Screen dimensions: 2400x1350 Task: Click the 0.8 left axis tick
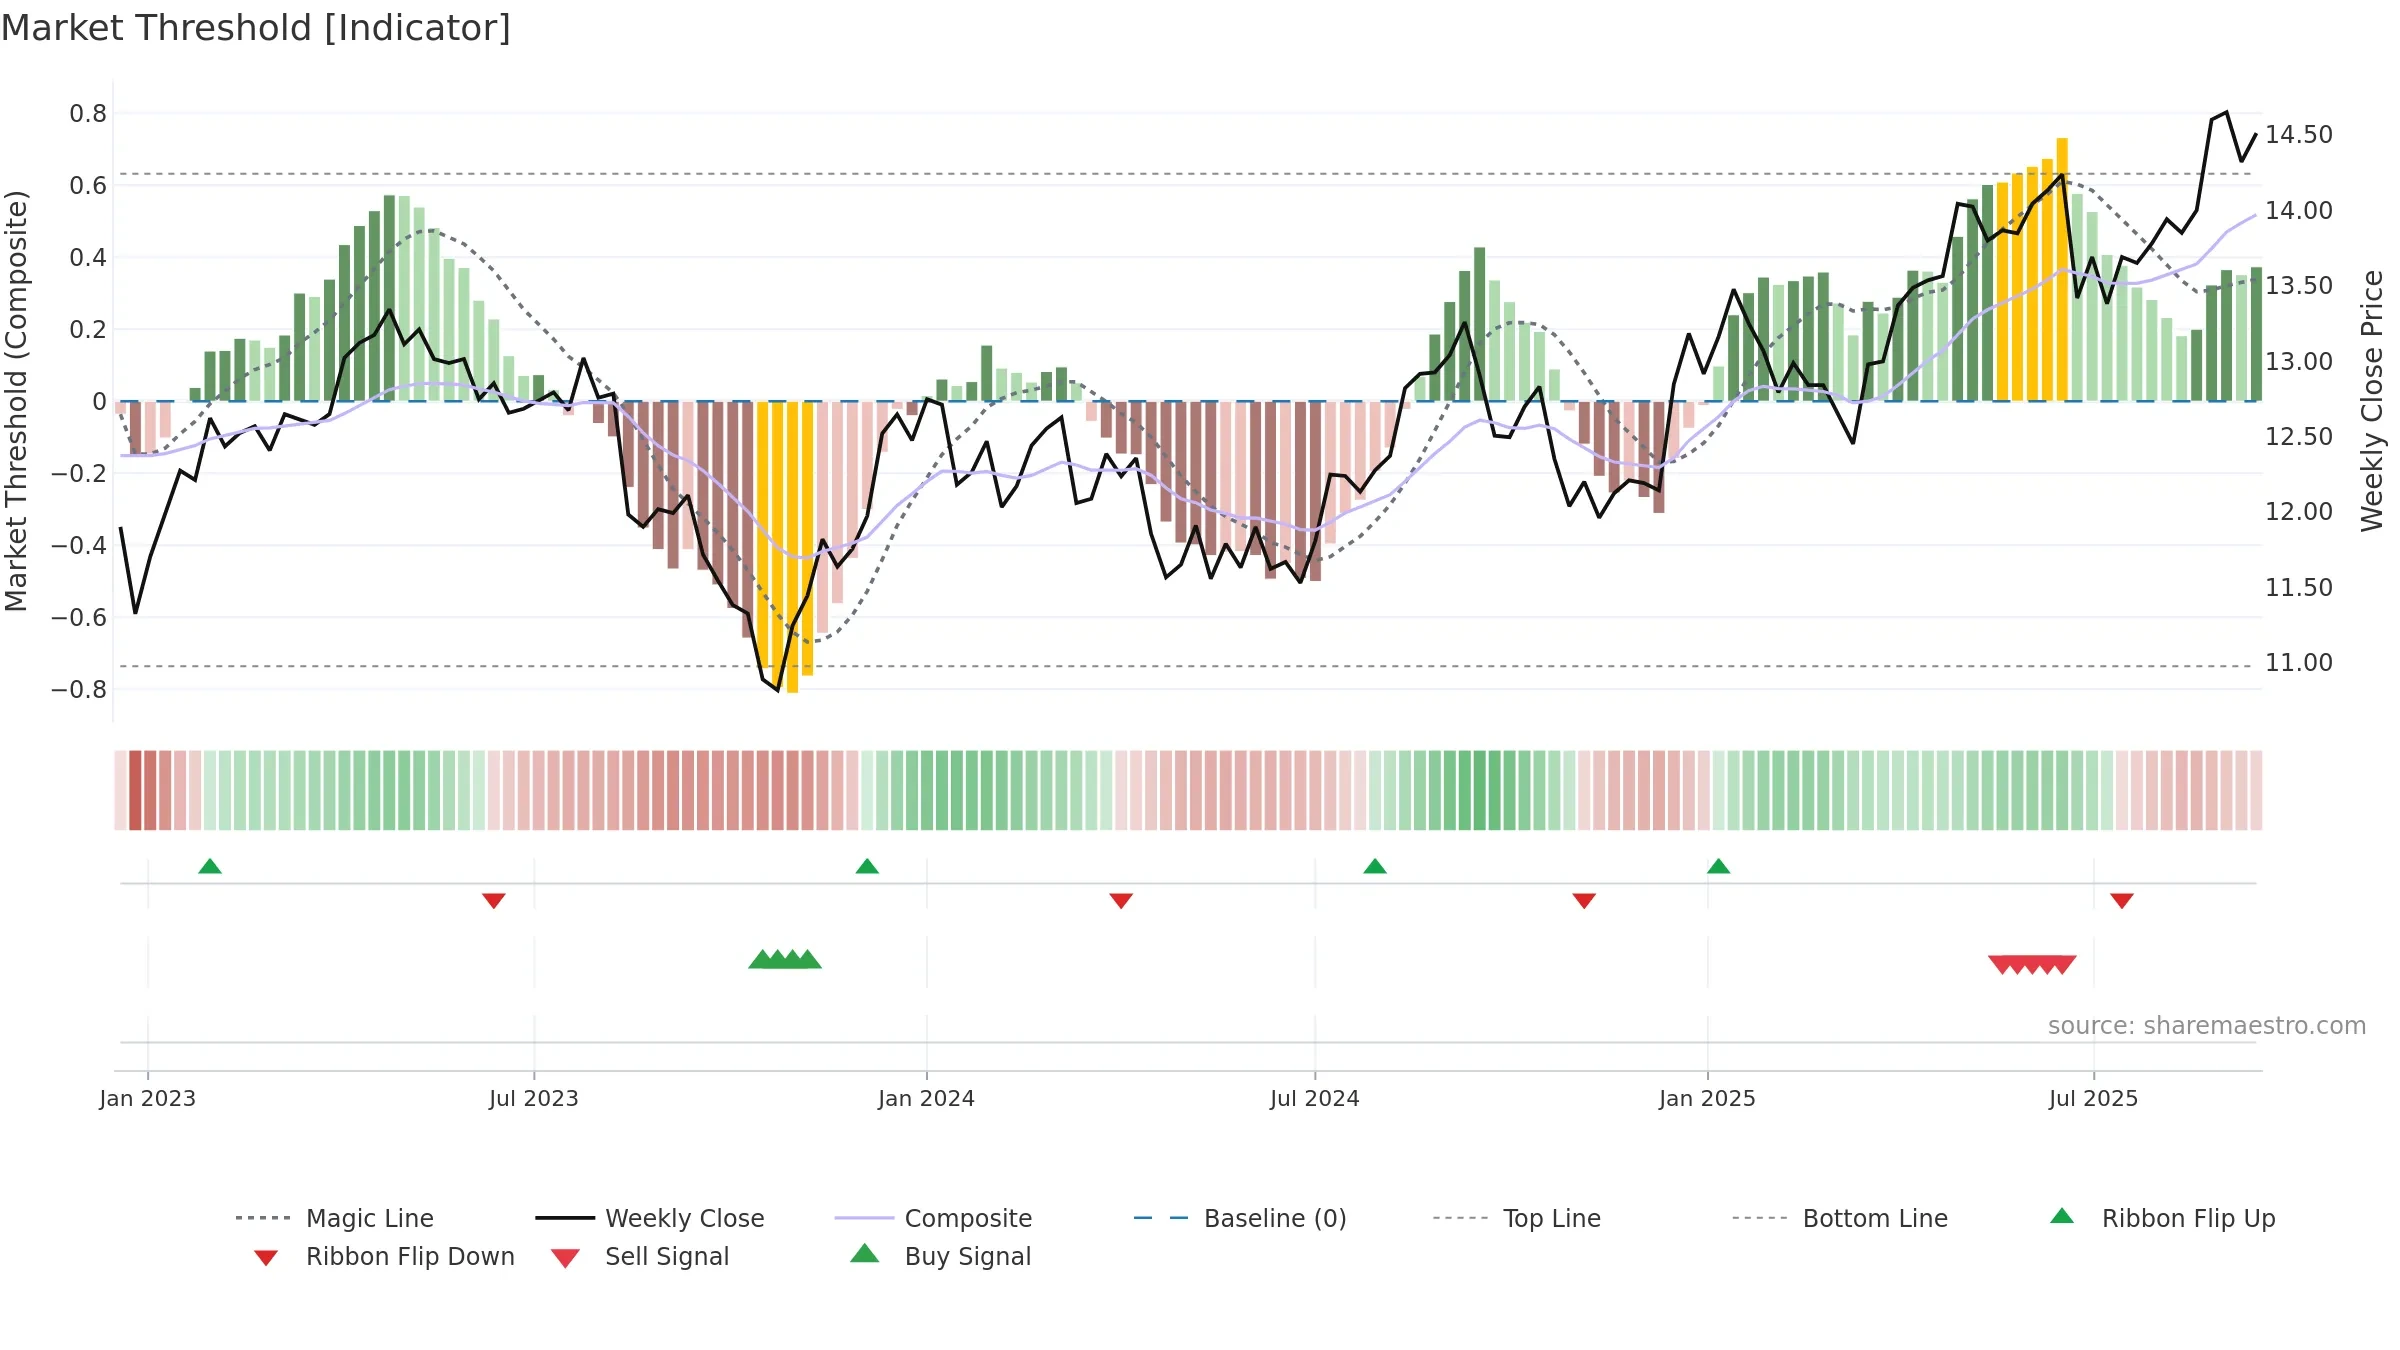click(88, 113)
